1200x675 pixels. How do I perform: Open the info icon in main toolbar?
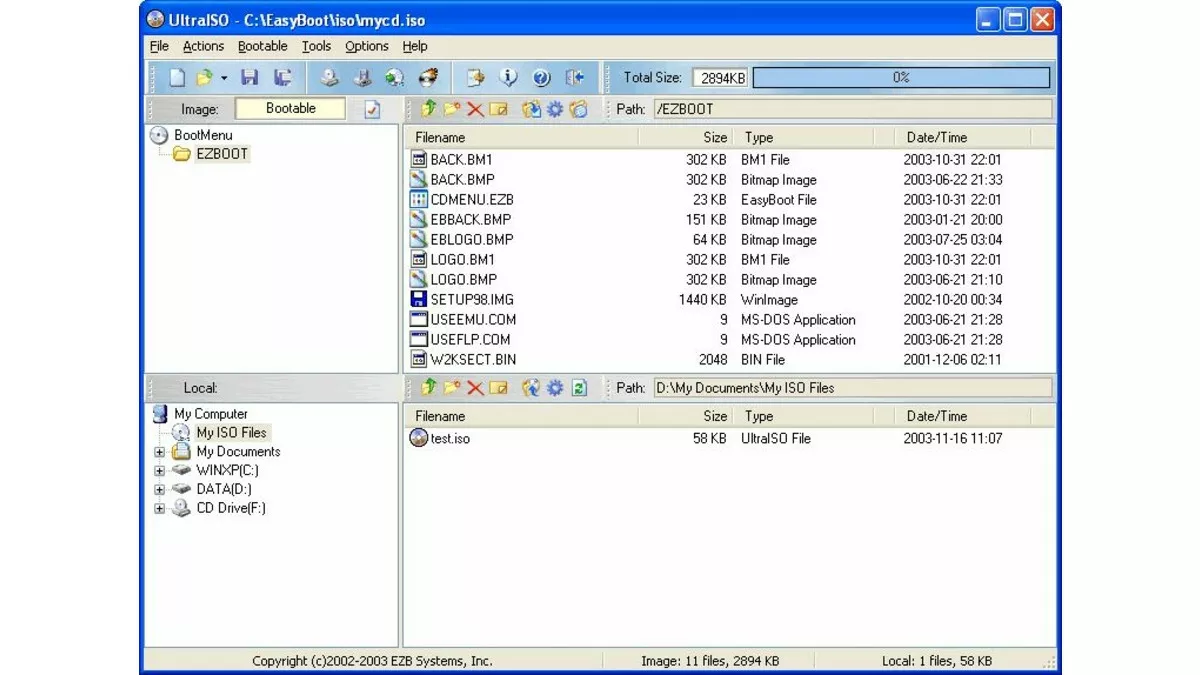508,78
